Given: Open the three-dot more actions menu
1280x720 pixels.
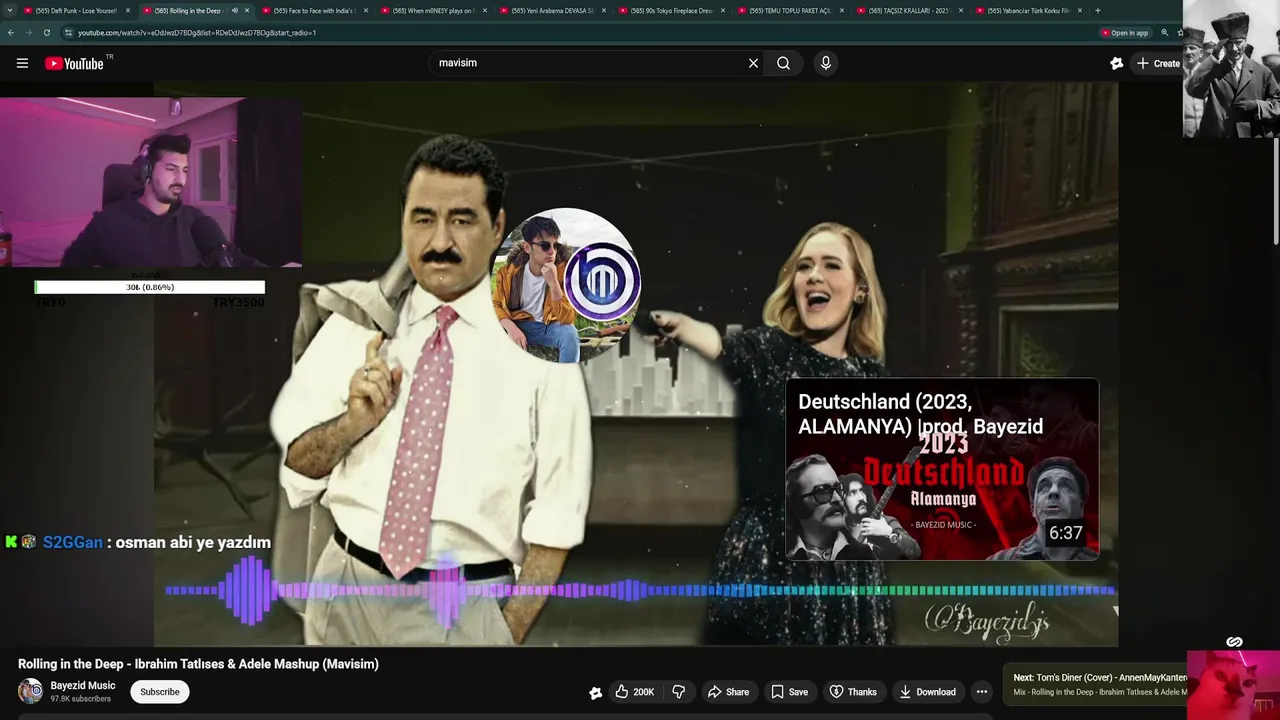Looking at the screenshot, I should coord(981,692).
